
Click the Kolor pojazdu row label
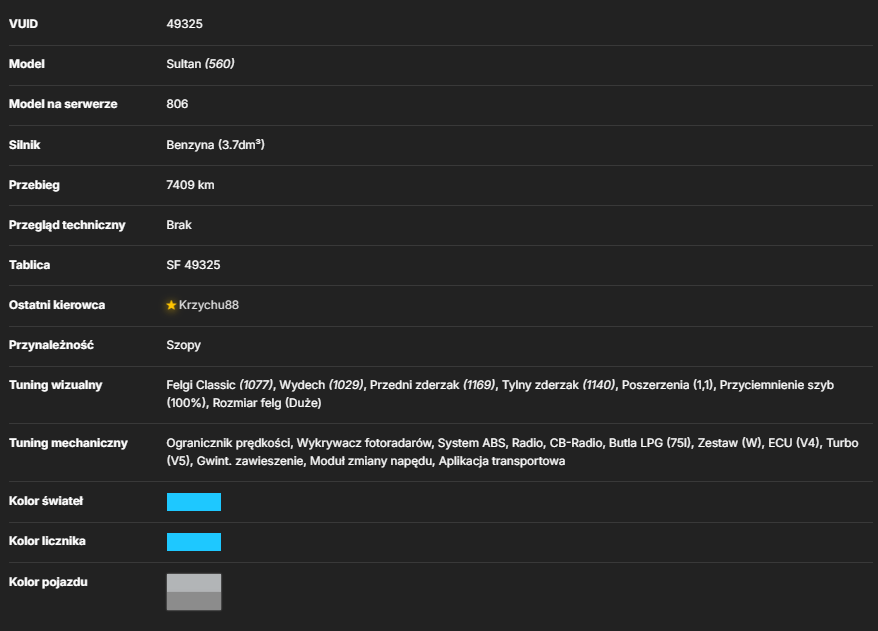click(48, 582)
